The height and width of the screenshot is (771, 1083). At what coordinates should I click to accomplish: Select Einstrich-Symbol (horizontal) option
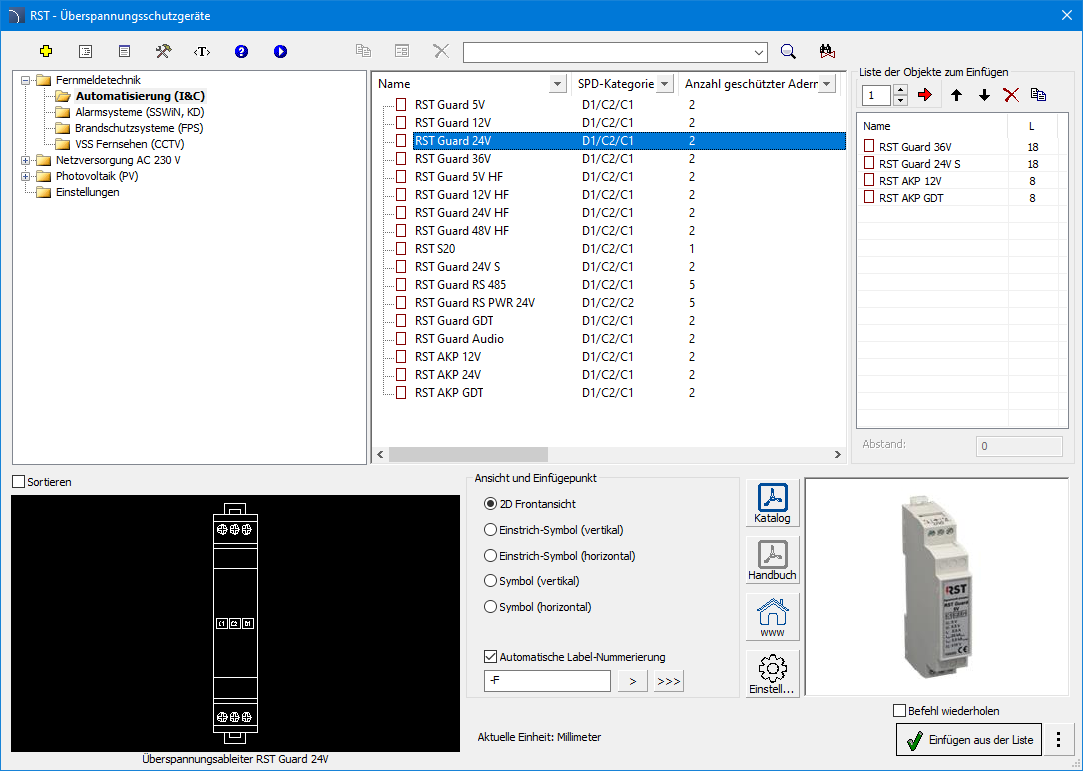tap(490, 555)
